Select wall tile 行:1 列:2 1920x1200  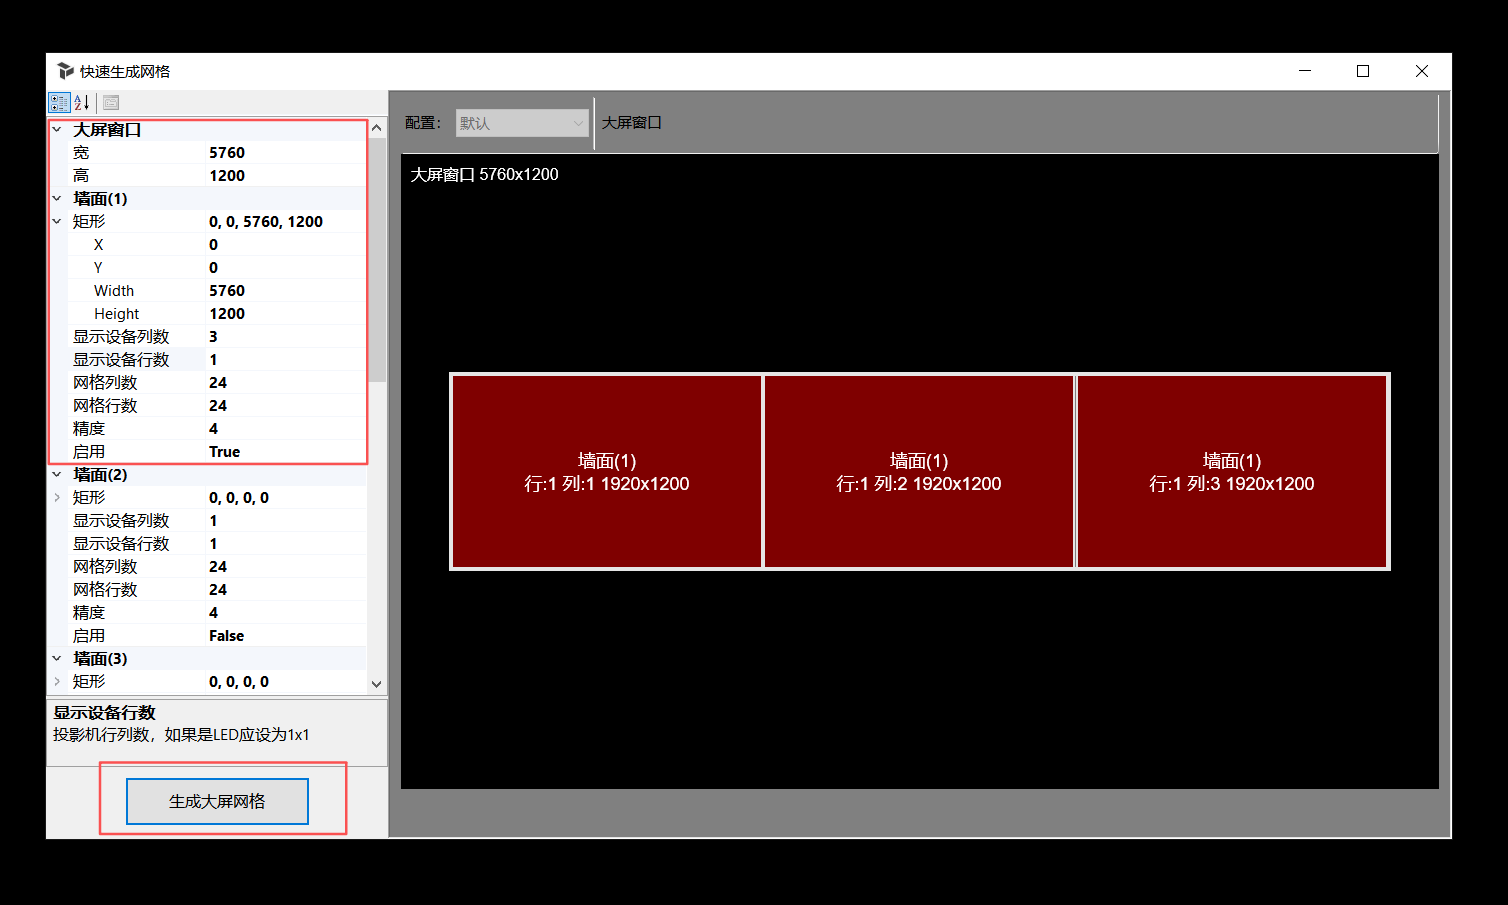918,472
